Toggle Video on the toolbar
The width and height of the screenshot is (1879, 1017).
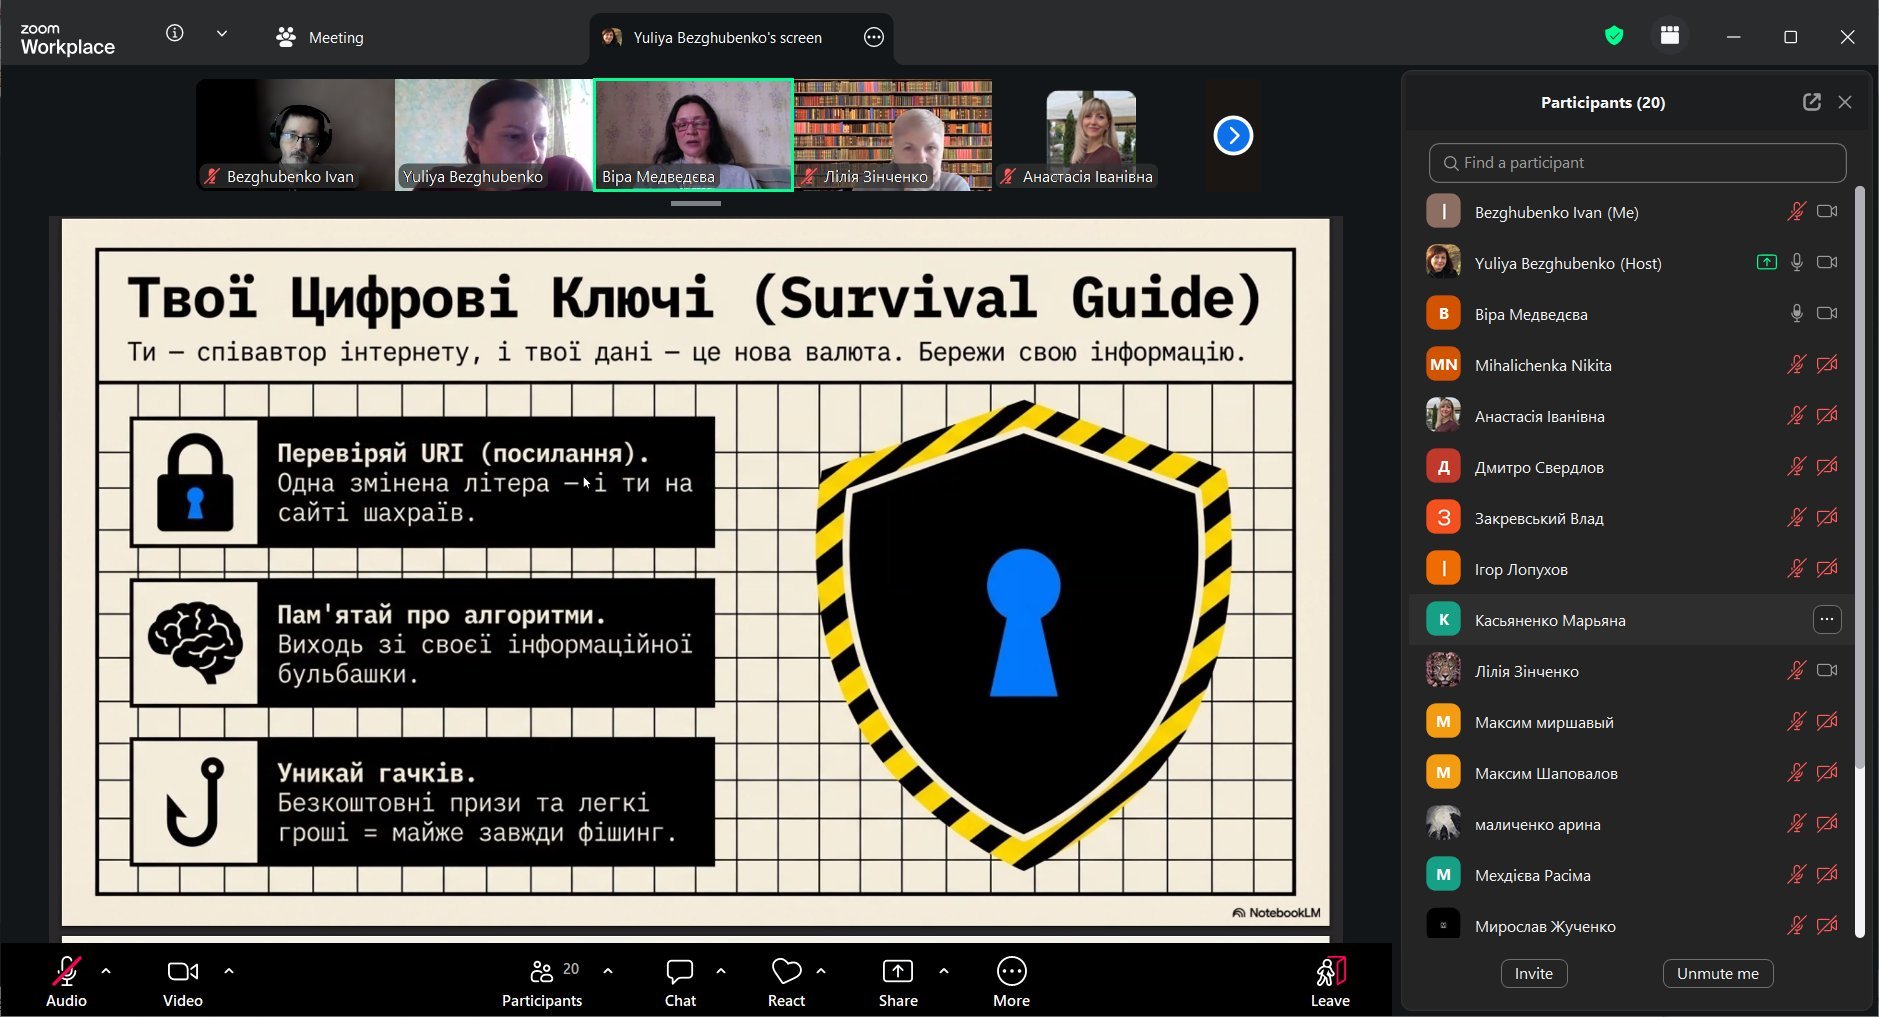pos(182,981)
